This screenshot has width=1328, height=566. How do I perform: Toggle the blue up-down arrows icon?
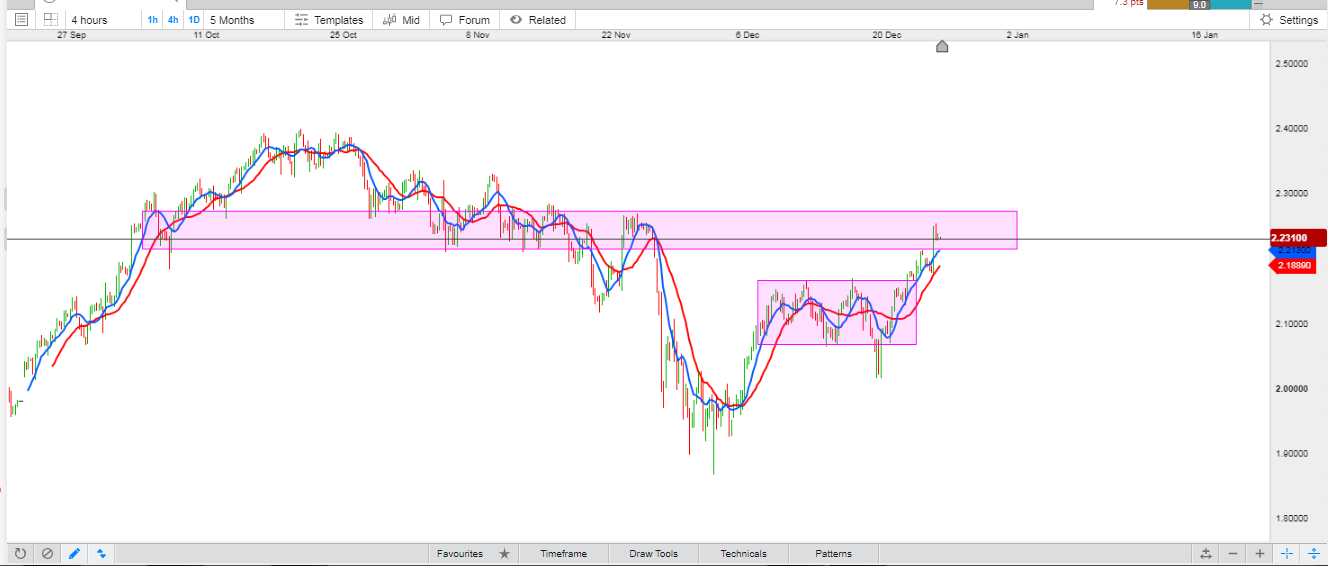click(102, 553)
